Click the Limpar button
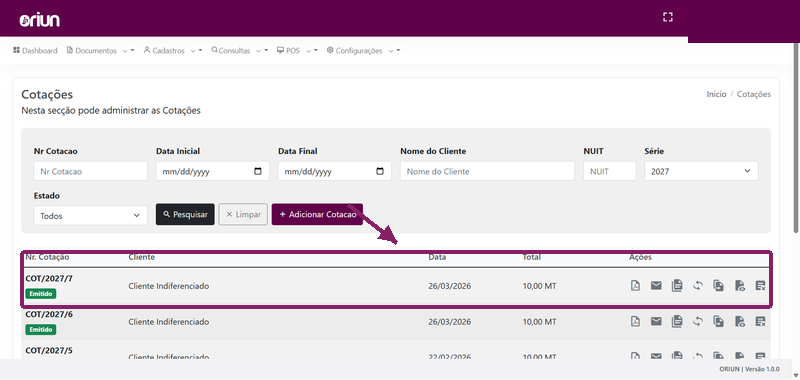The height and width of the screenshot is (380, 800). (243, 214)
